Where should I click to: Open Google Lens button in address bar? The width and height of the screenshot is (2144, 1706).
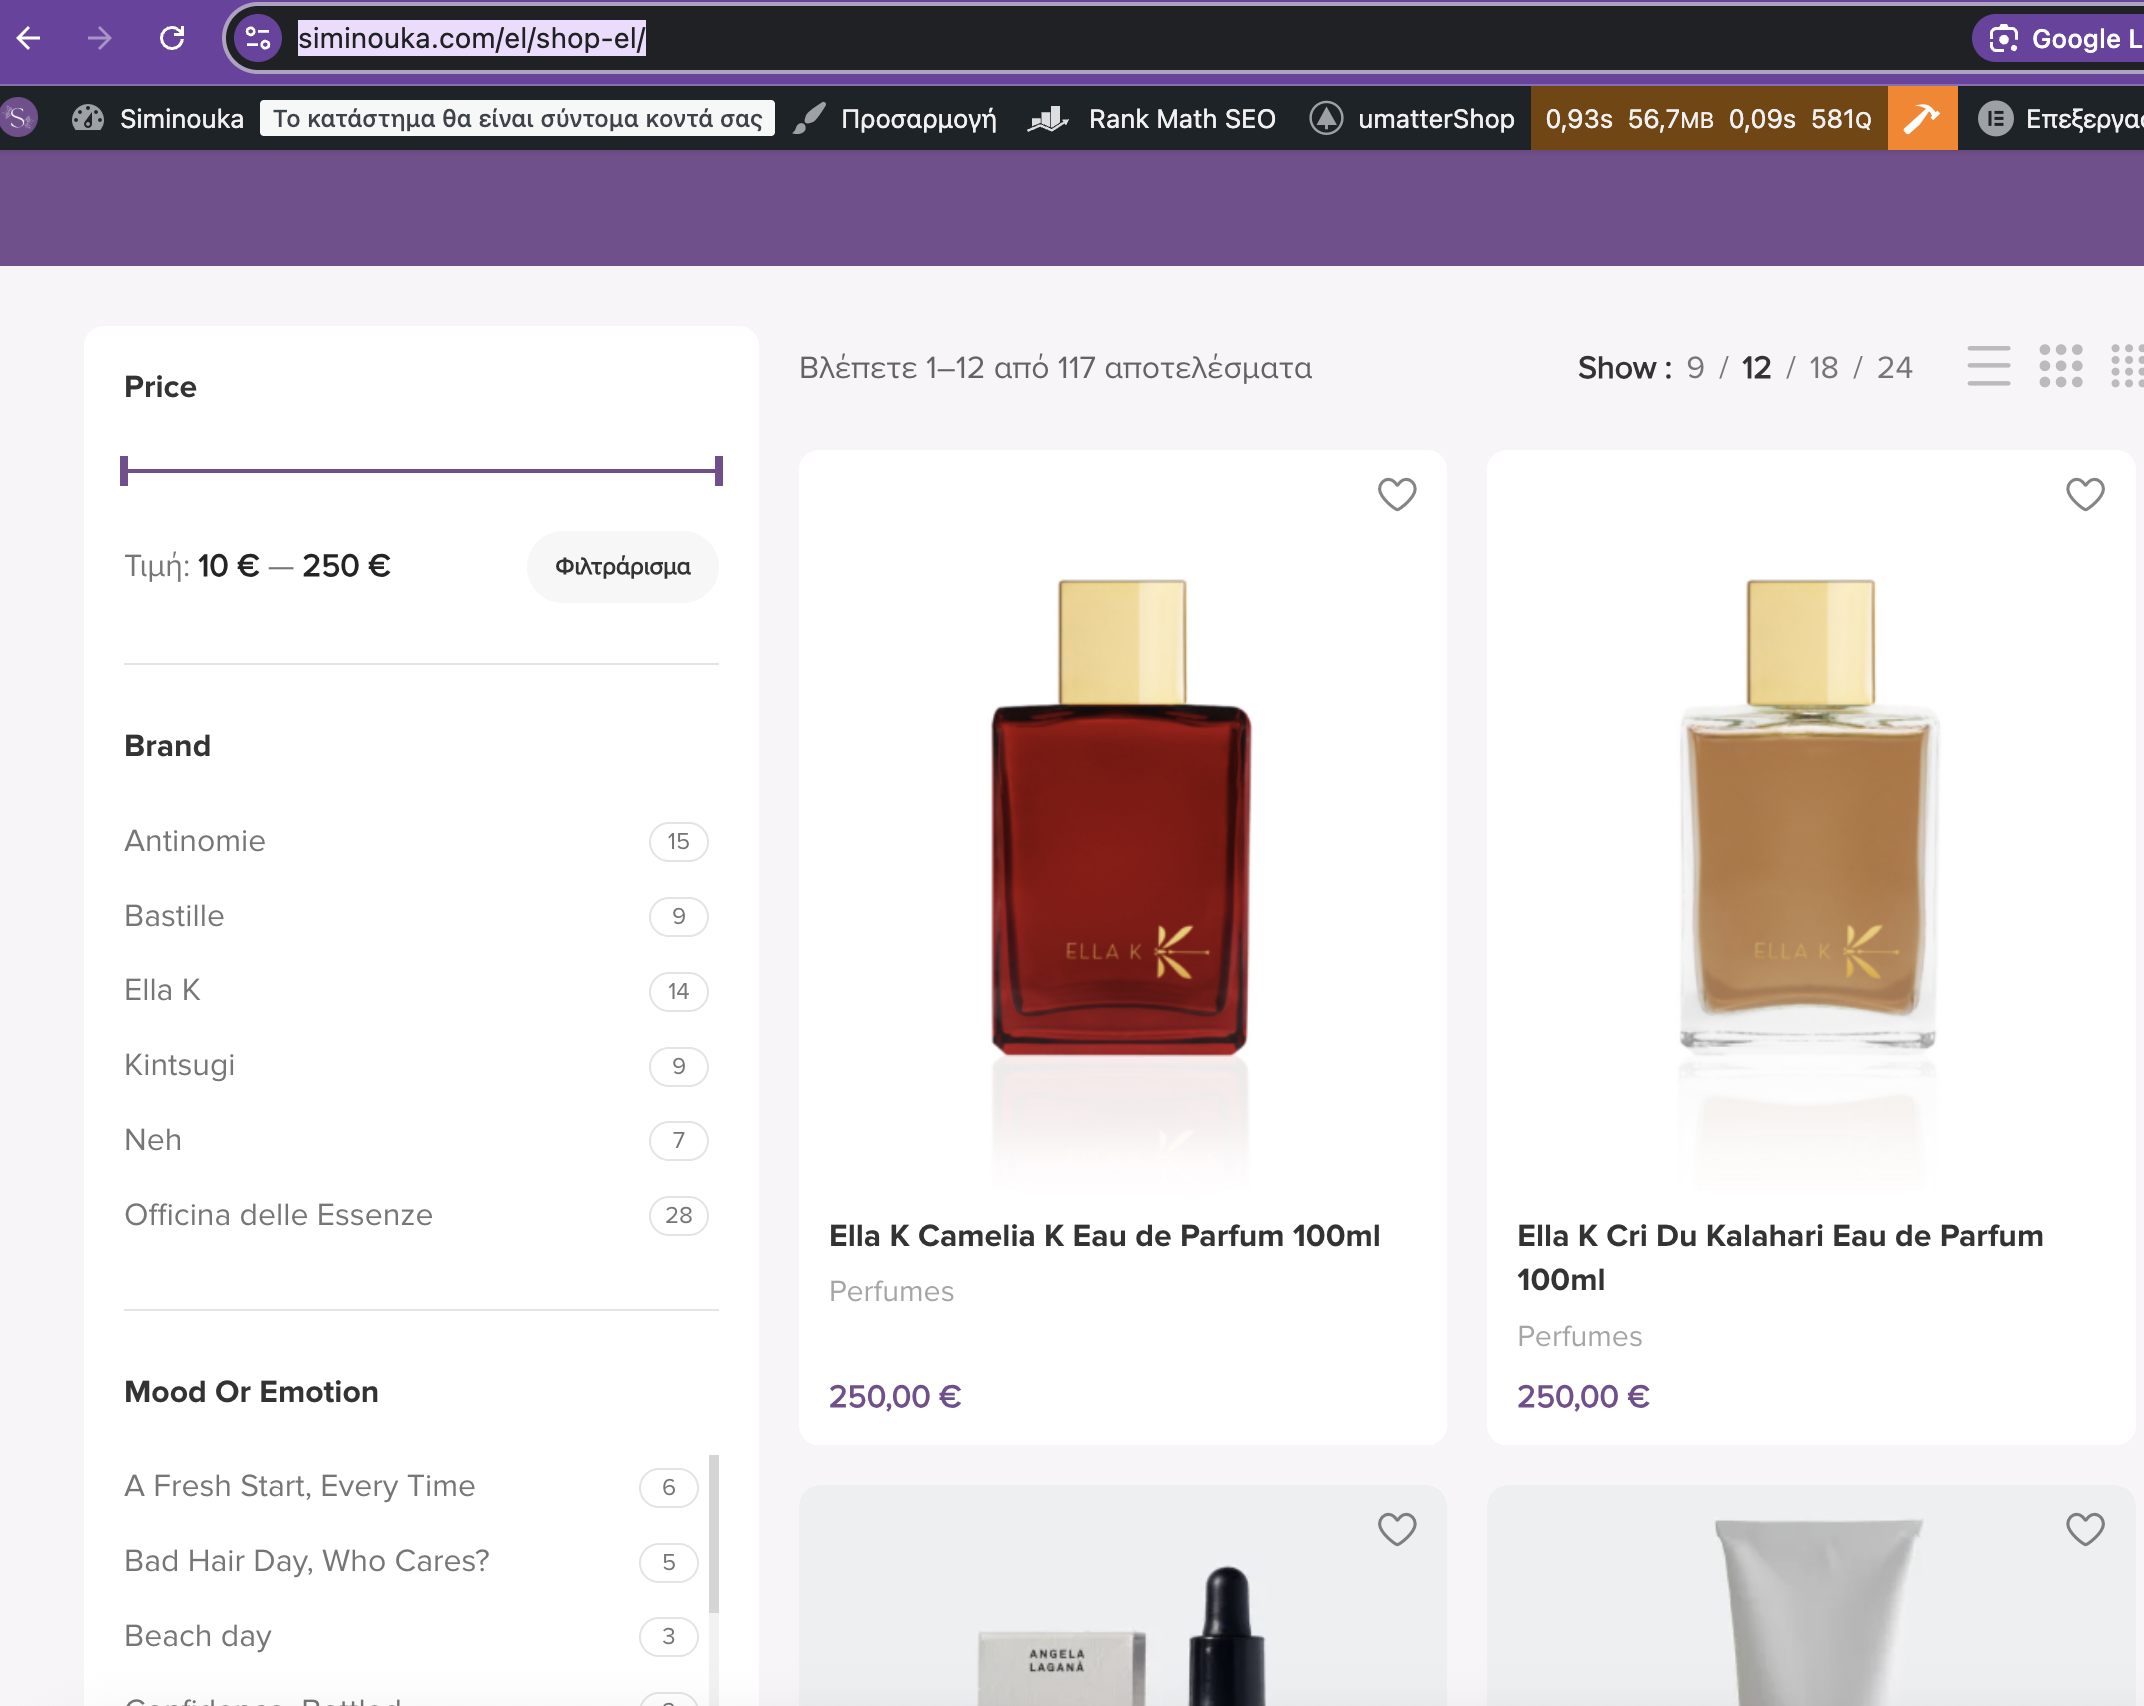(x=2058, y=38)
